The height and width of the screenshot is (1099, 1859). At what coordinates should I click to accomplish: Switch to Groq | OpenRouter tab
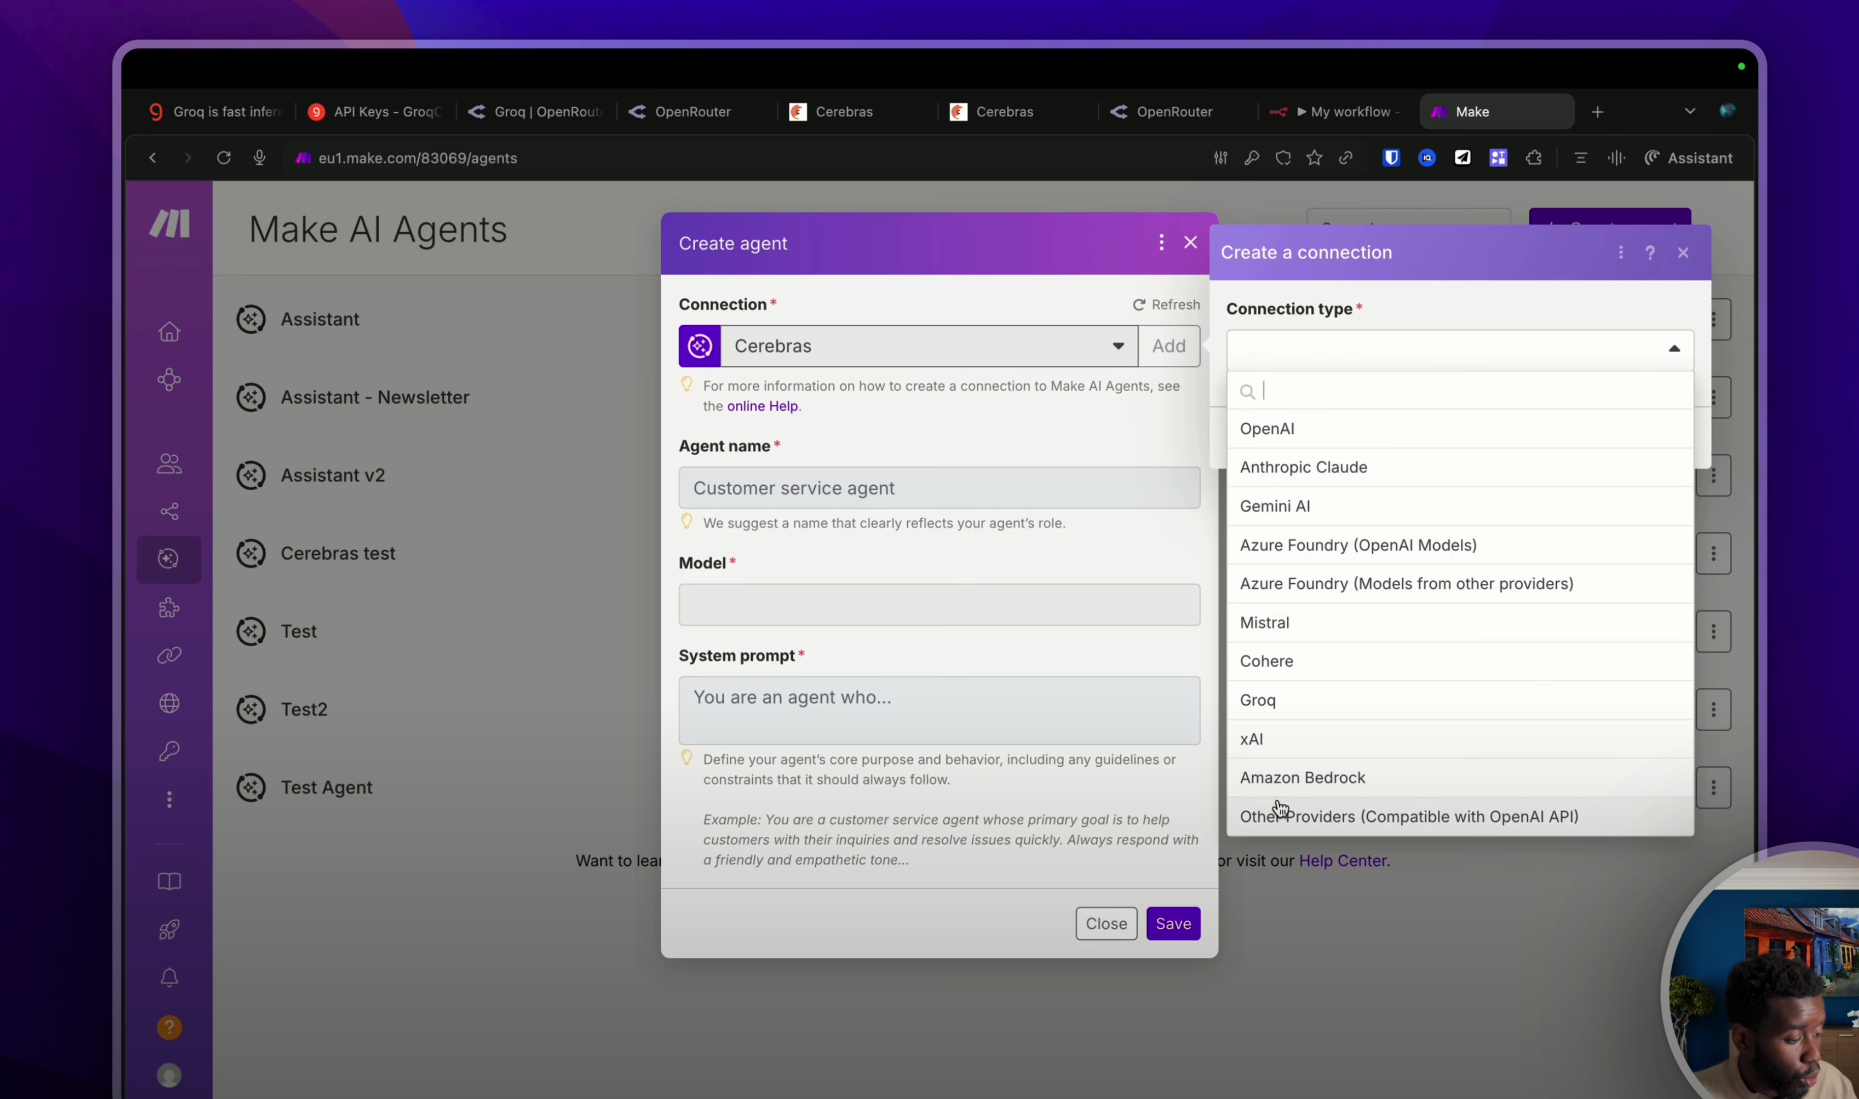point(536,111)
